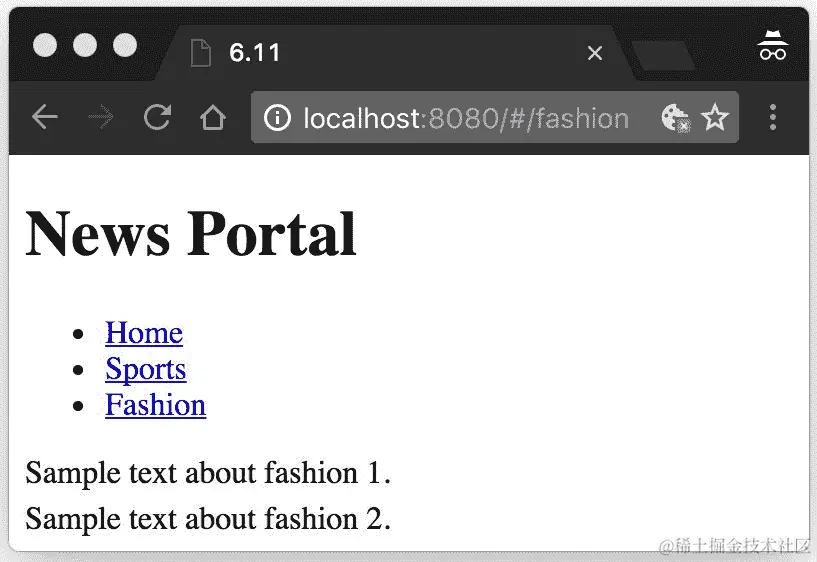Open the Home link
Screen dimensions: 817x562
click(144, 332)
